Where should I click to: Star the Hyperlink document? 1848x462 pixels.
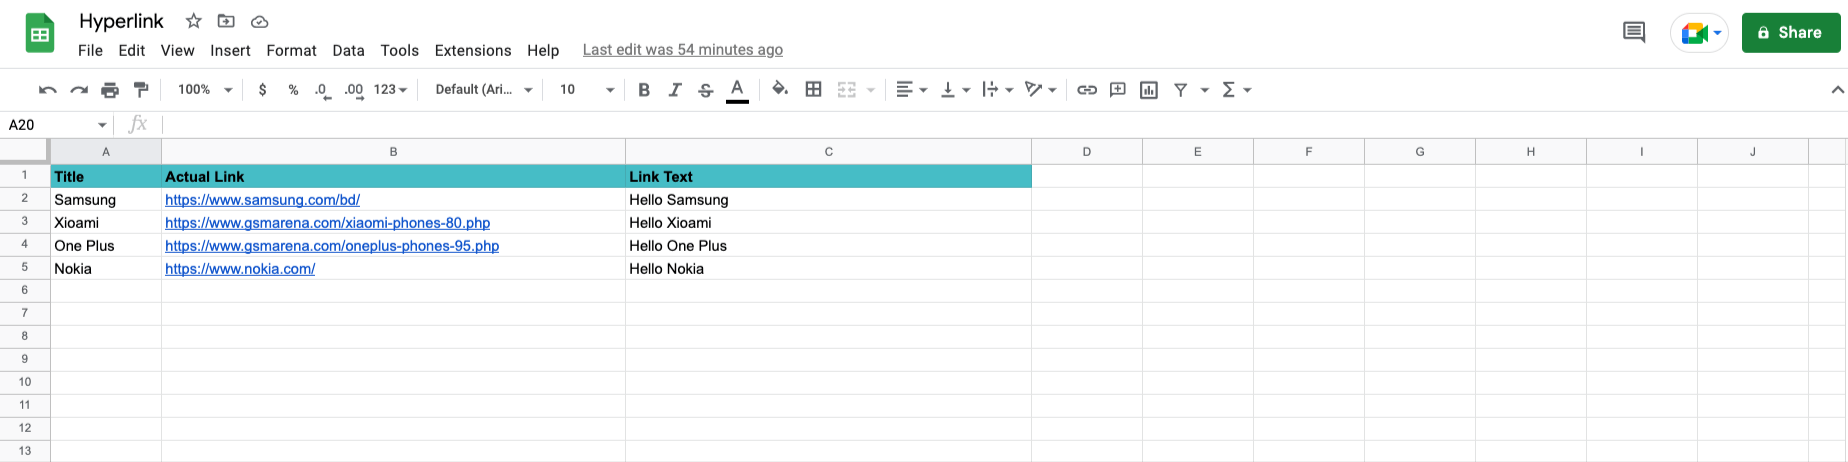tap(194, 21)
